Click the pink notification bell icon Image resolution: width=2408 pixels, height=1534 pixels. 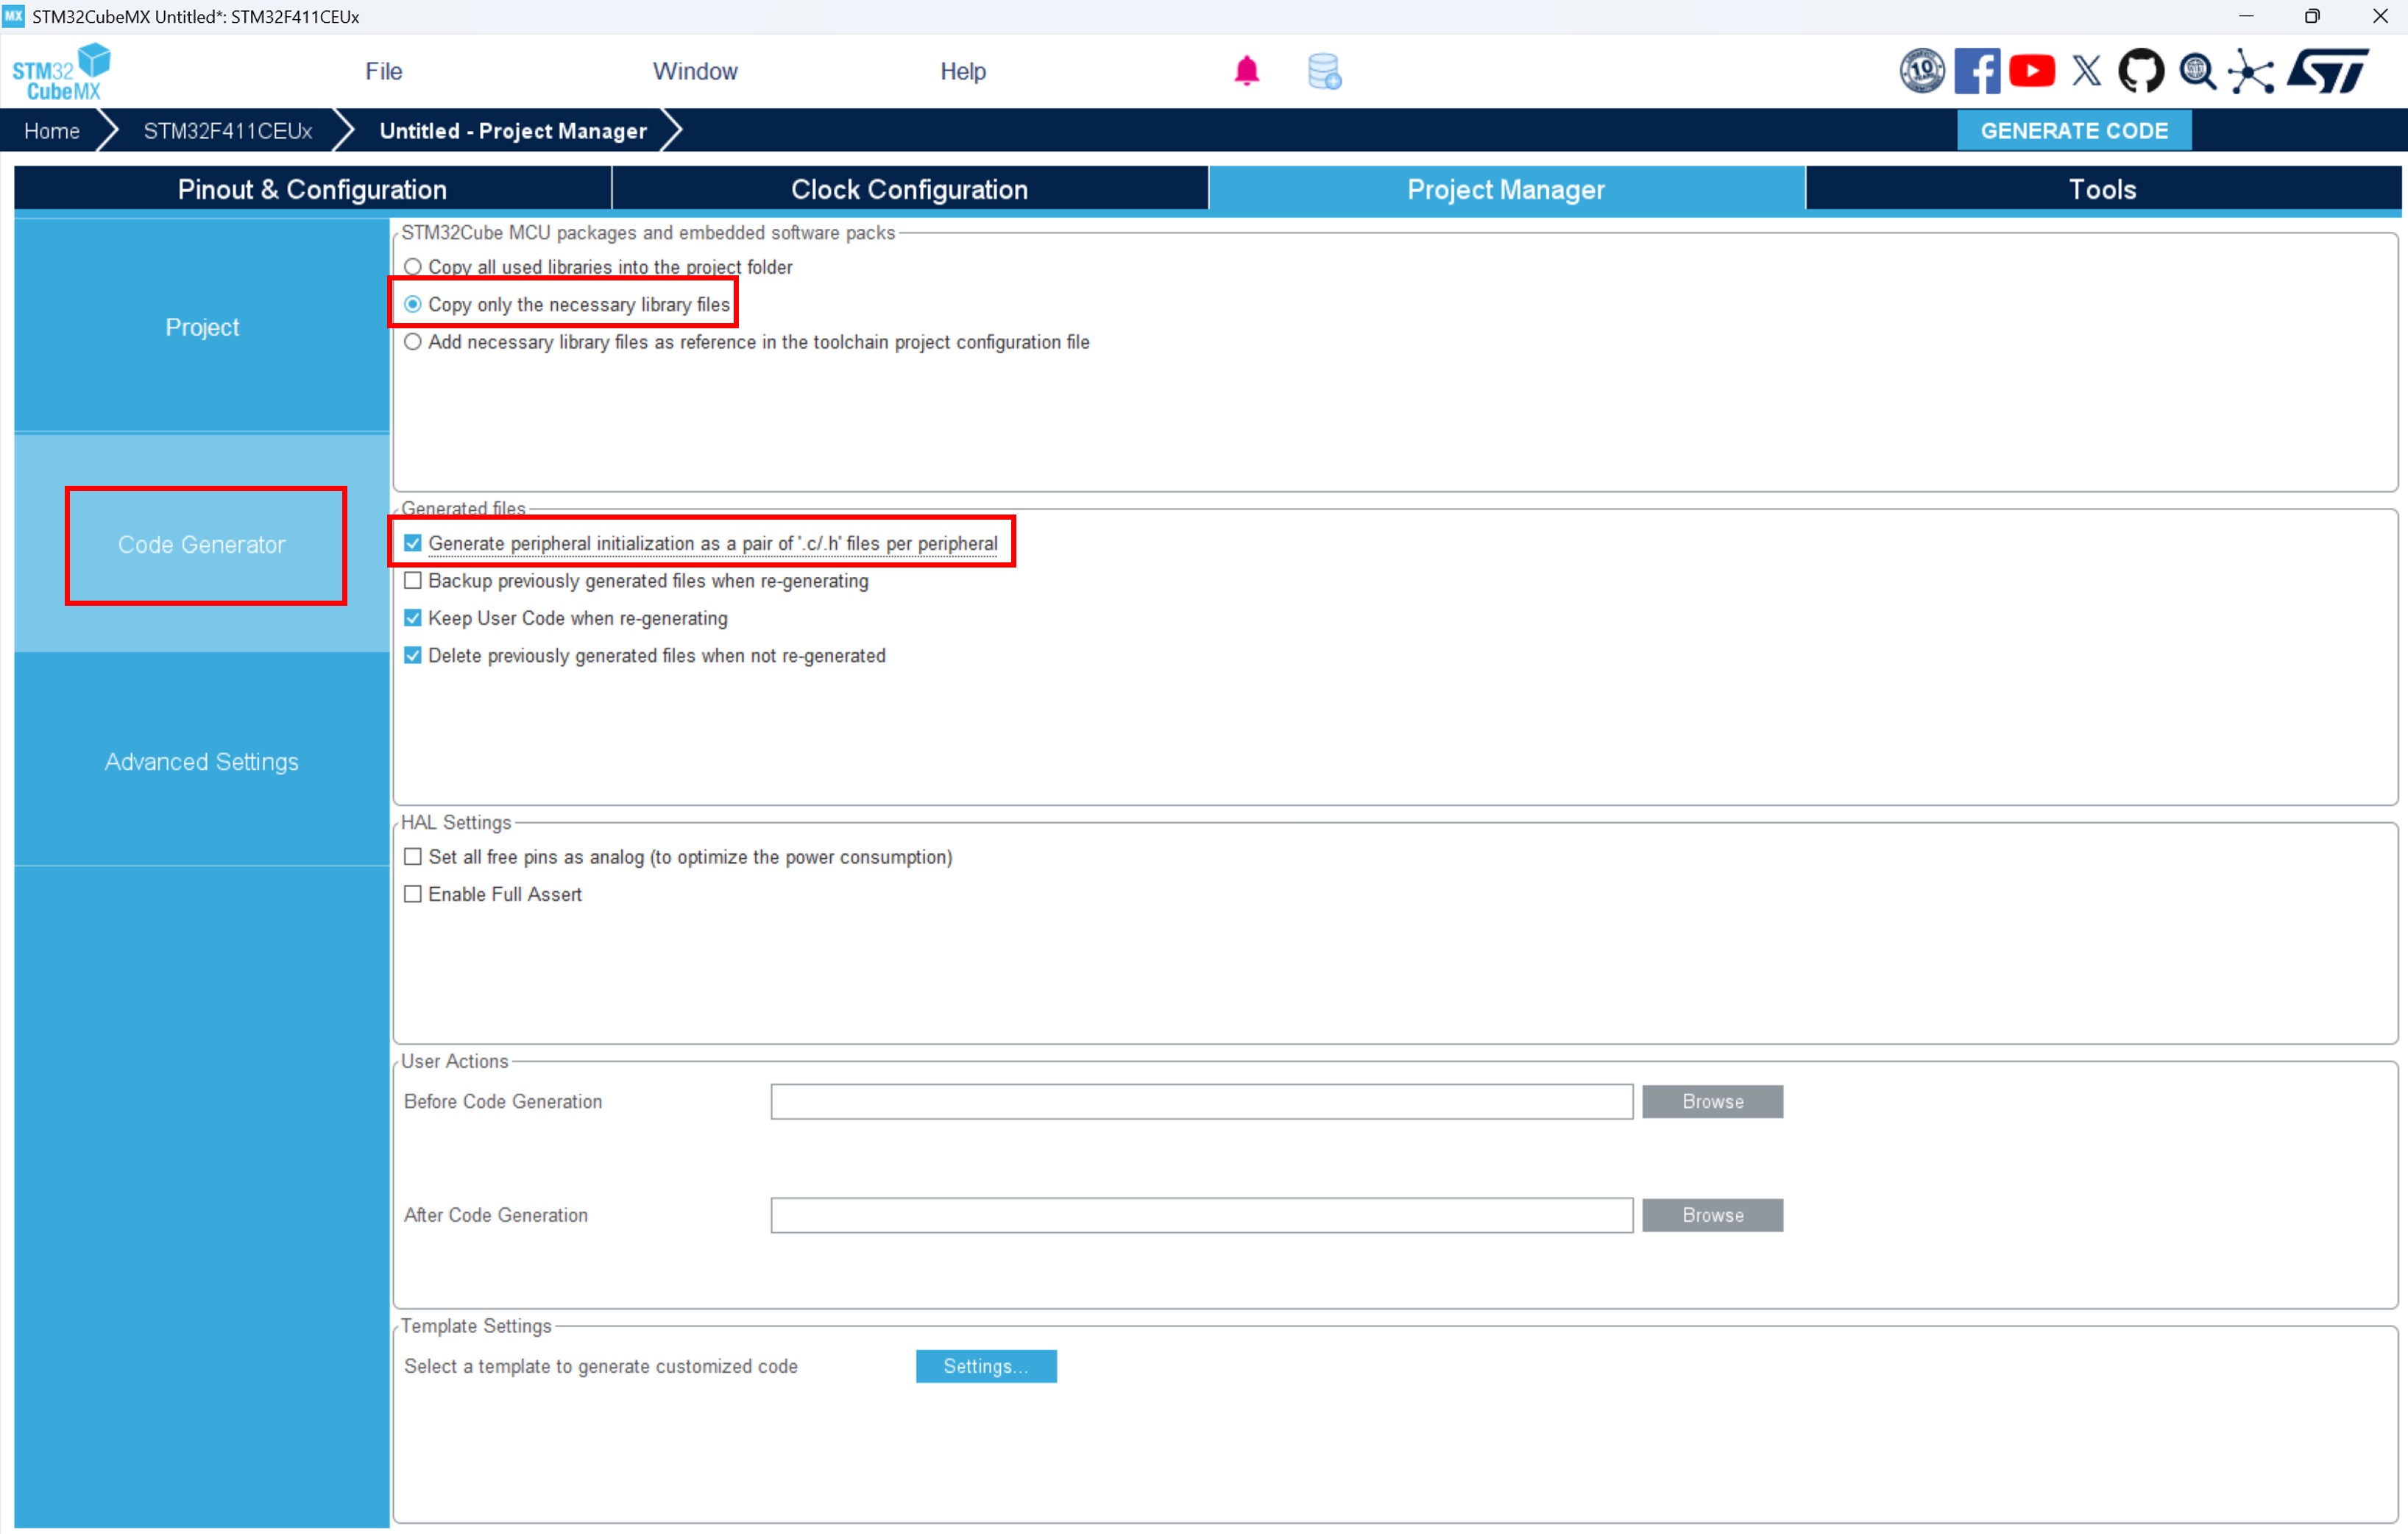pos(1246,71)
